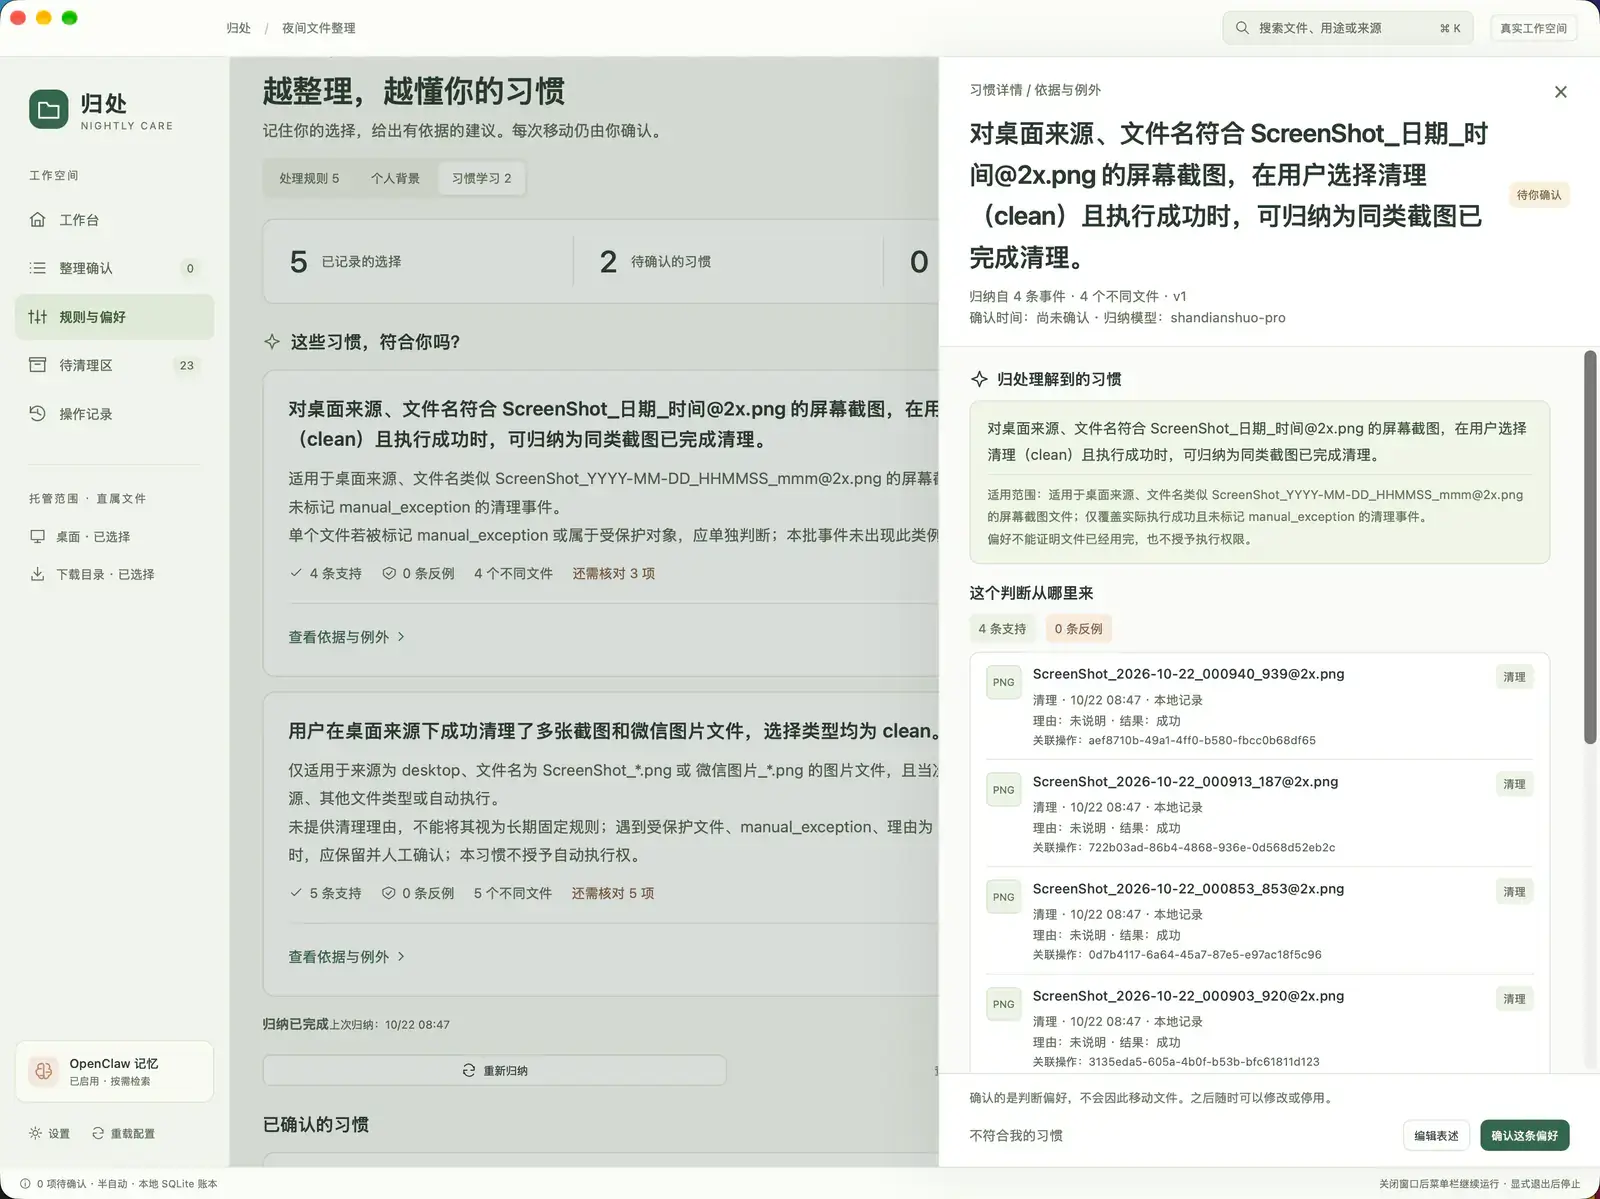
Task: Focus the 搜索文件、用途或来源 search field
Action: coord(1349,28)
